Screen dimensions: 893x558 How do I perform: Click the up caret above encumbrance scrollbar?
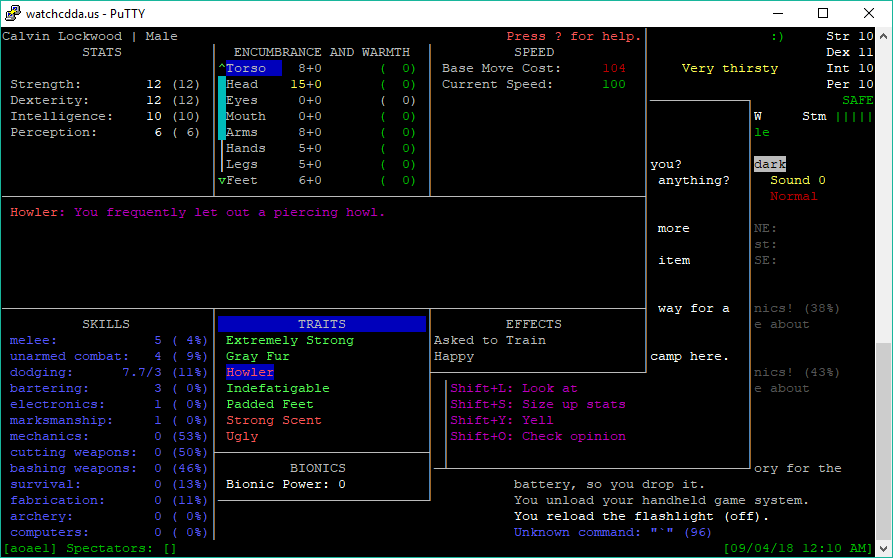coord(222,68)
